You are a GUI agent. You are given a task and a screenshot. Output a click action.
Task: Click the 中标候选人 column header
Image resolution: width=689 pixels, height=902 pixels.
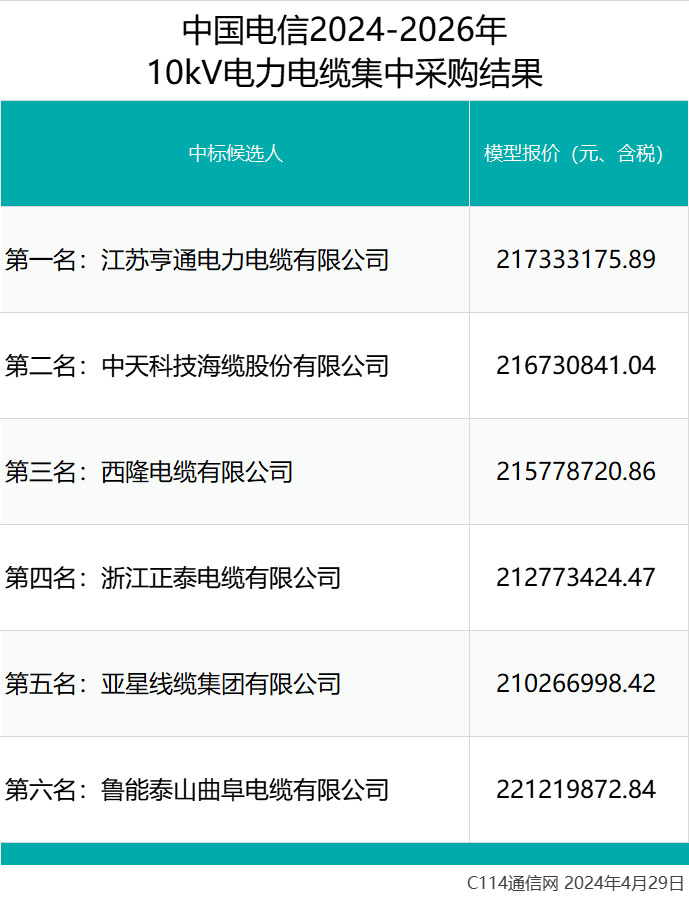point(235,154)
